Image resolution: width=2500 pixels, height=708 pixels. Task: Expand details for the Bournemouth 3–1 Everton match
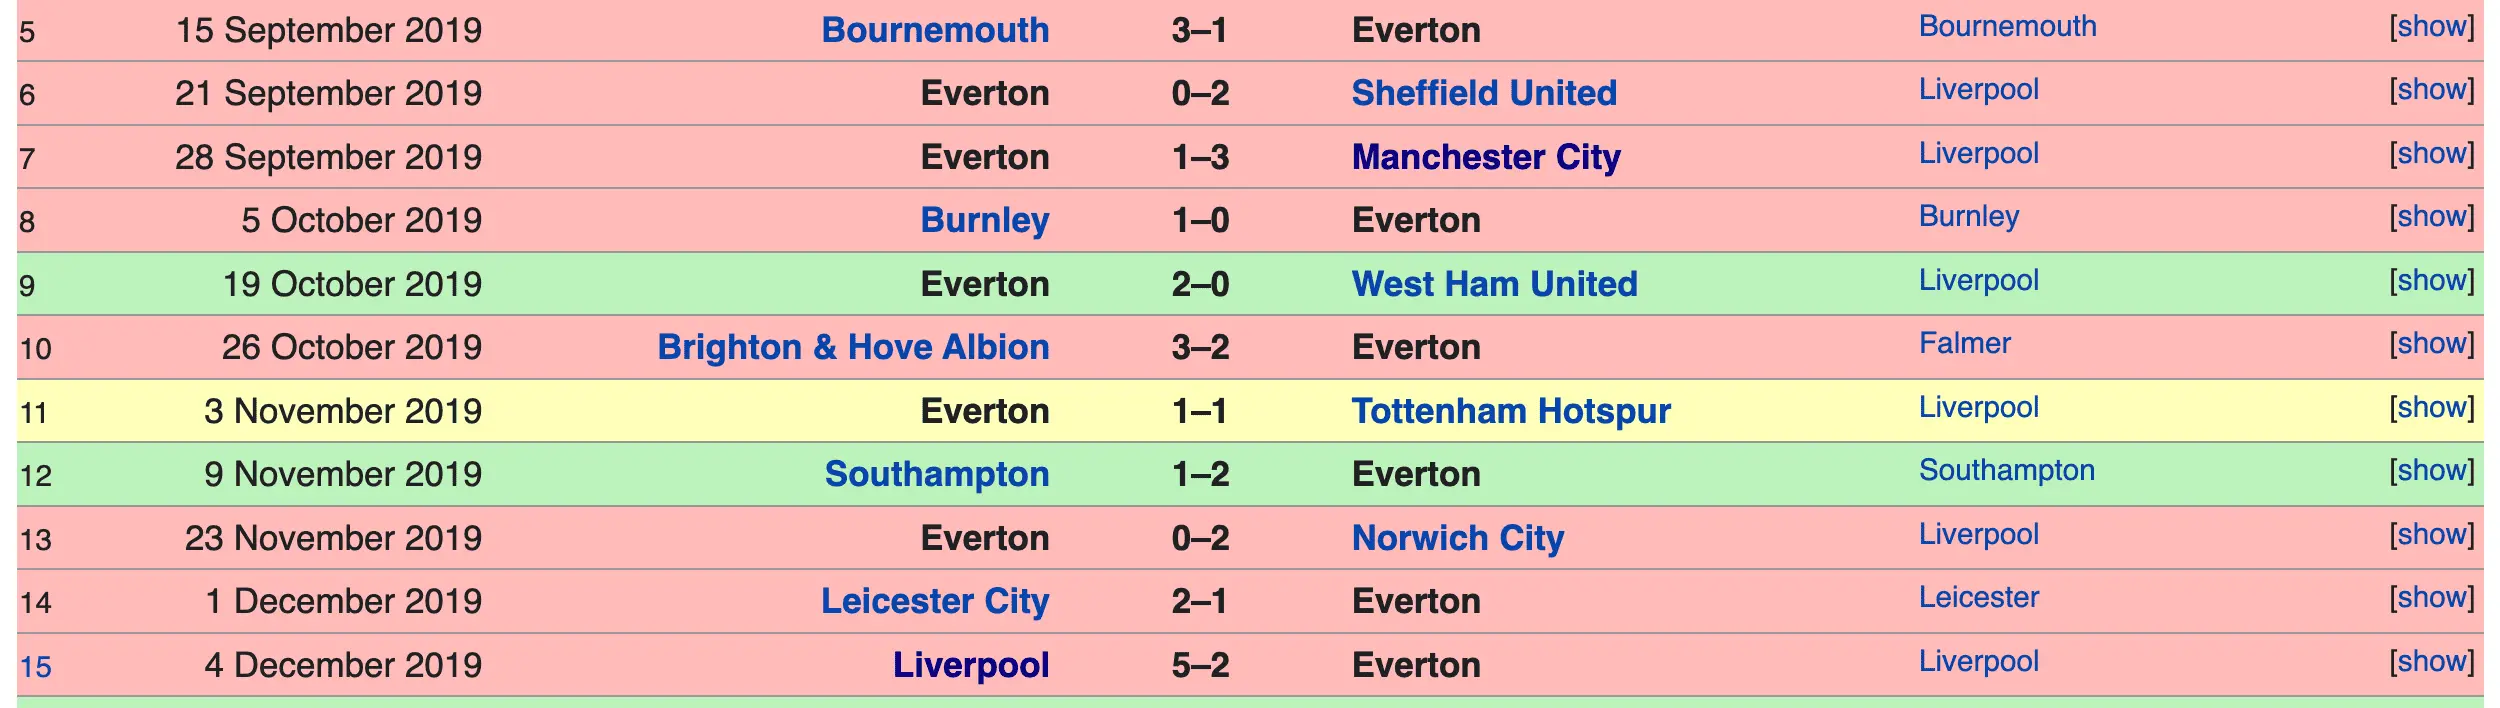click(2431, 27)
